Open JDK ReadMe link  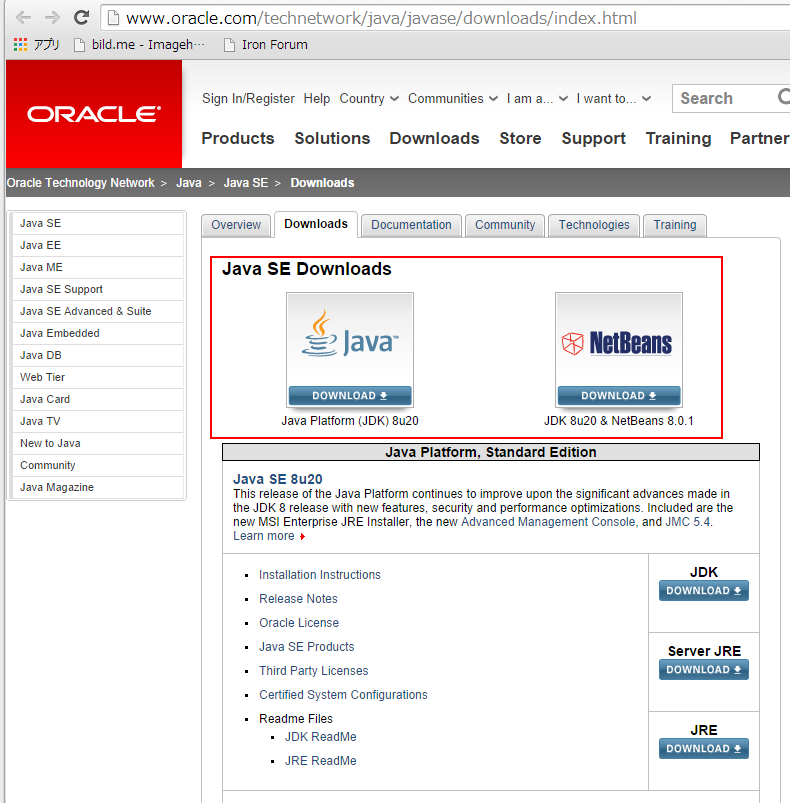pos(321,736)
